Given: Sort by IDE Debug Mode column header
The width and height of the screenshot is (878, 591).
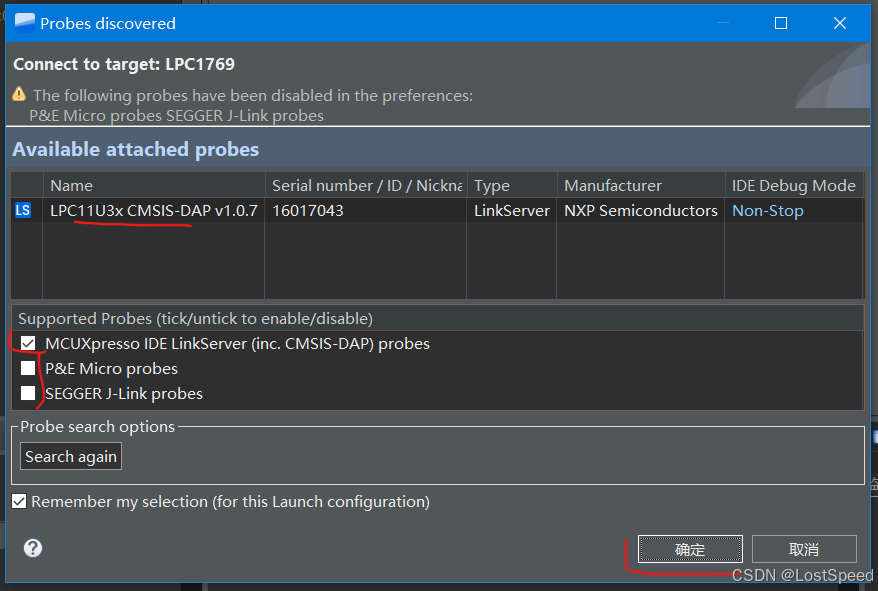Looking at the screenshot, I should [x=794, y=185].
